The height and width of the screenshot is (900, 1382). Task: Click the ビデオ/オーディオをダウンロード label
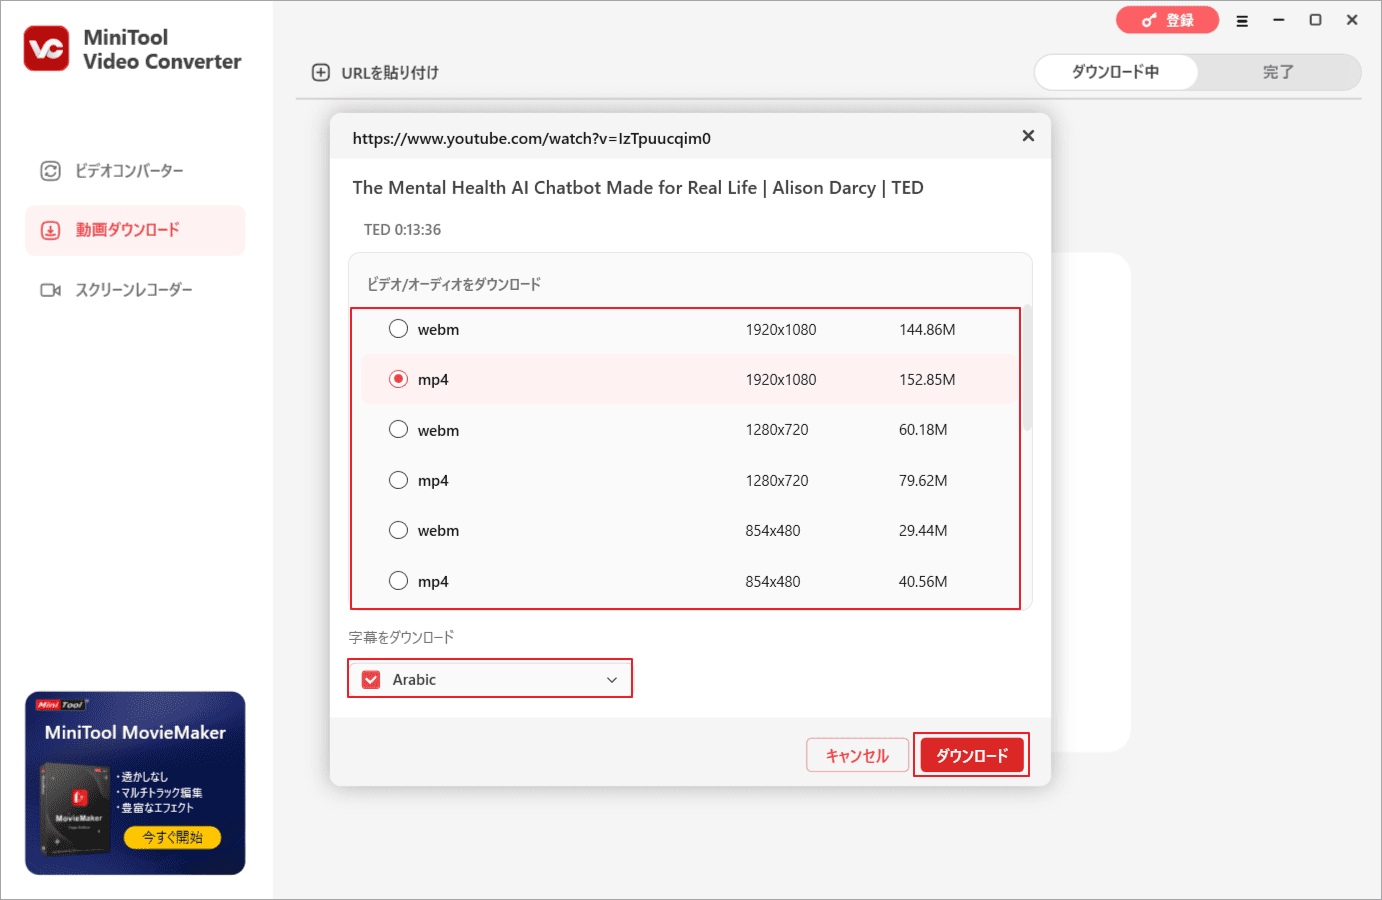[x=454, y=285]
